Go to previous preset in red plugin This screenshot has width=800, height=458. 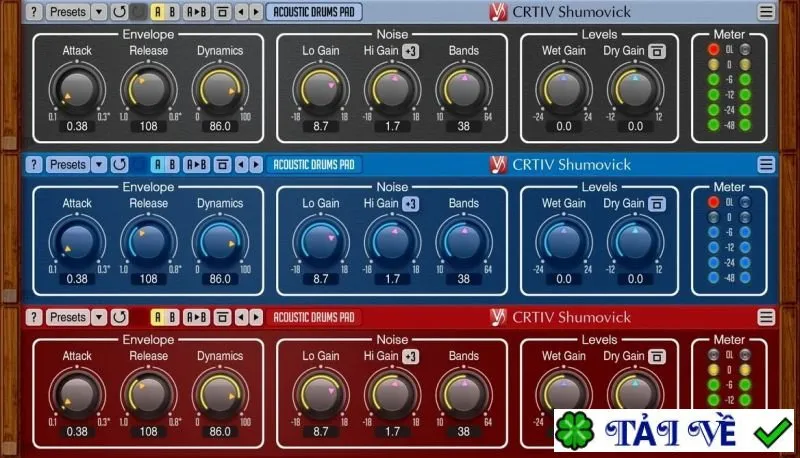[242, 317]
